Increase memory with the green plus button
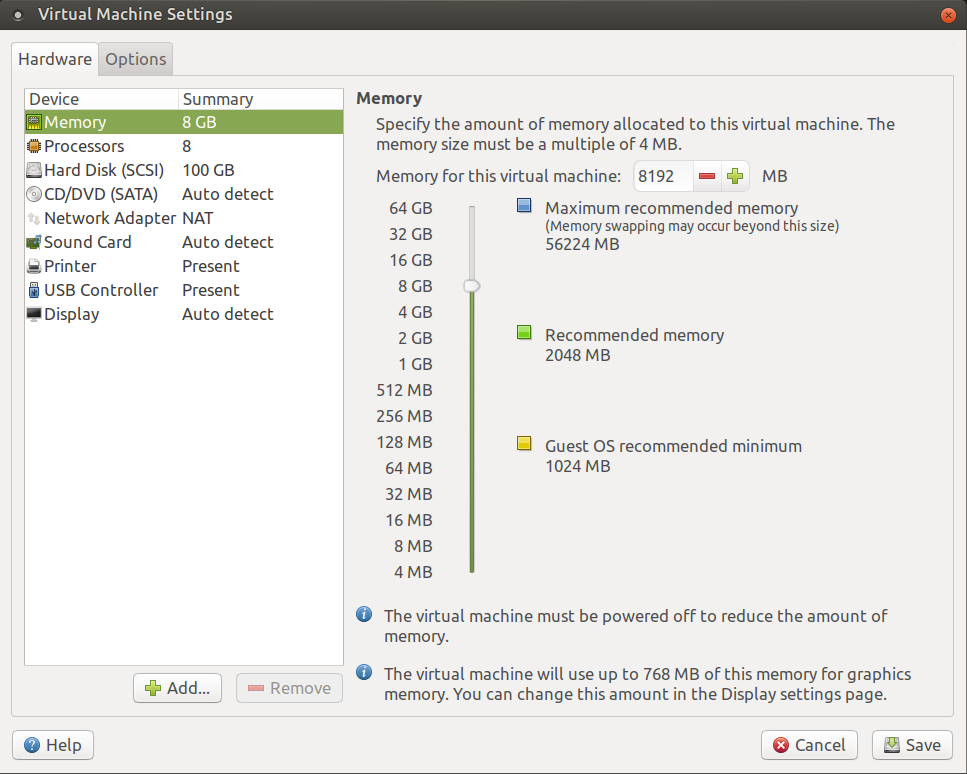The image size is (967, 774). (x=735, y=176)
